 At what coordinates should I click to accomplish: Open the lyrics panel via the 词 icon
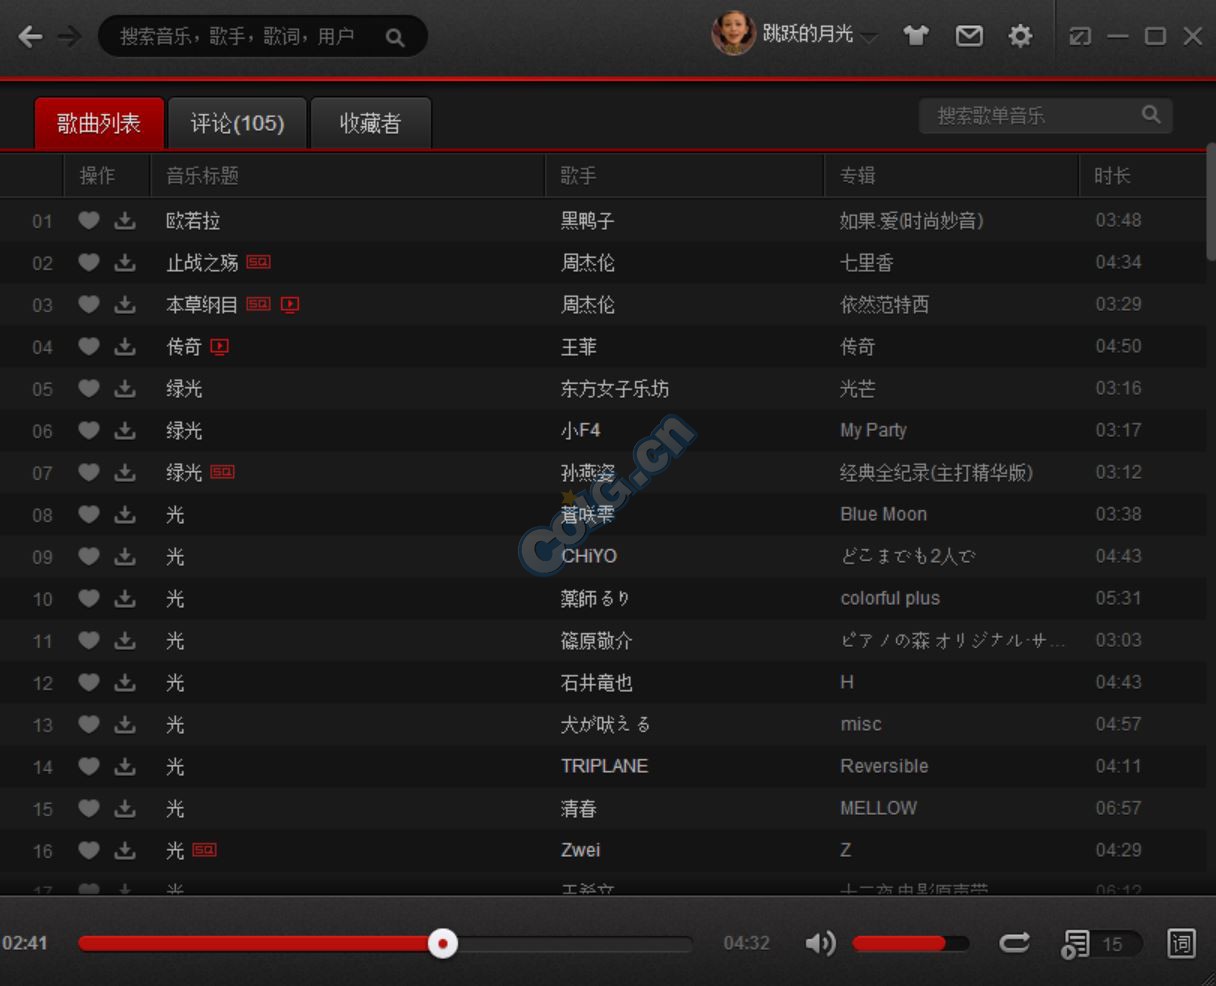tap(1180, 942)
